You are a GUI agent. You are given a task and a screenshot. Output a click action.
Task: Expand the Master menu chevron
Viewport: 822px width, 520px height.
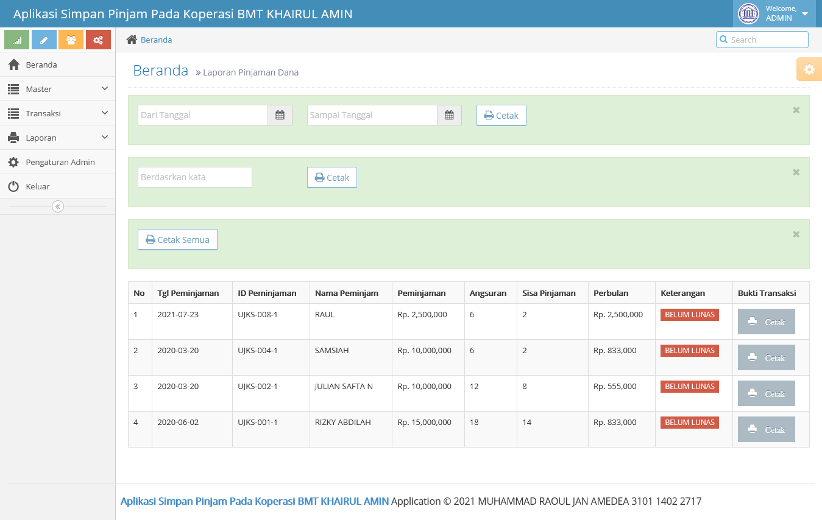105,89
